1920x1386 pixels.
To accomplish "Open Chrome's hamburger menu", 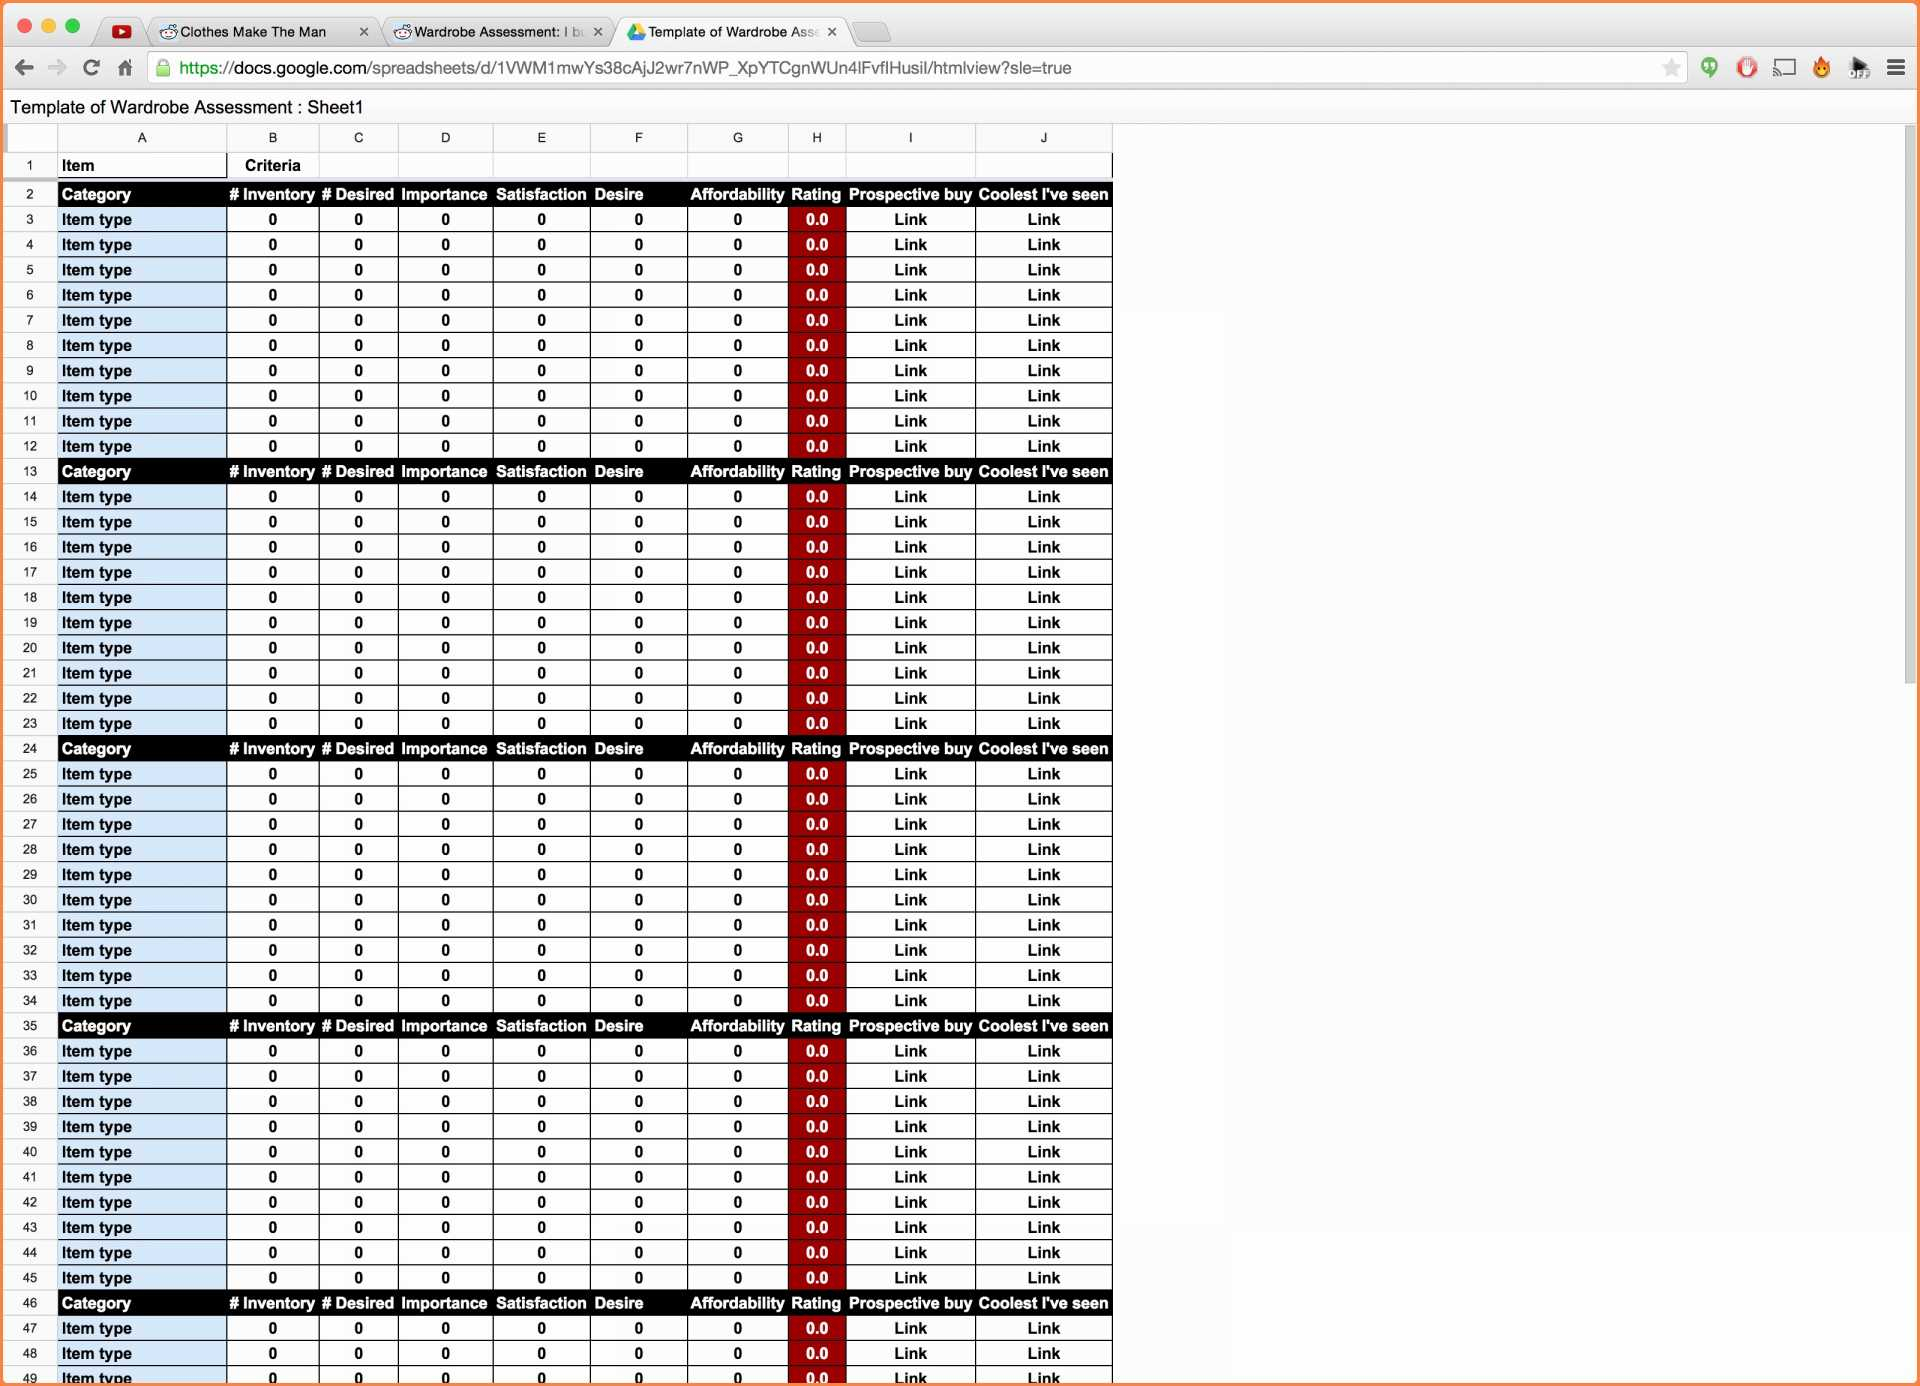I will (x=1896, y=68).
